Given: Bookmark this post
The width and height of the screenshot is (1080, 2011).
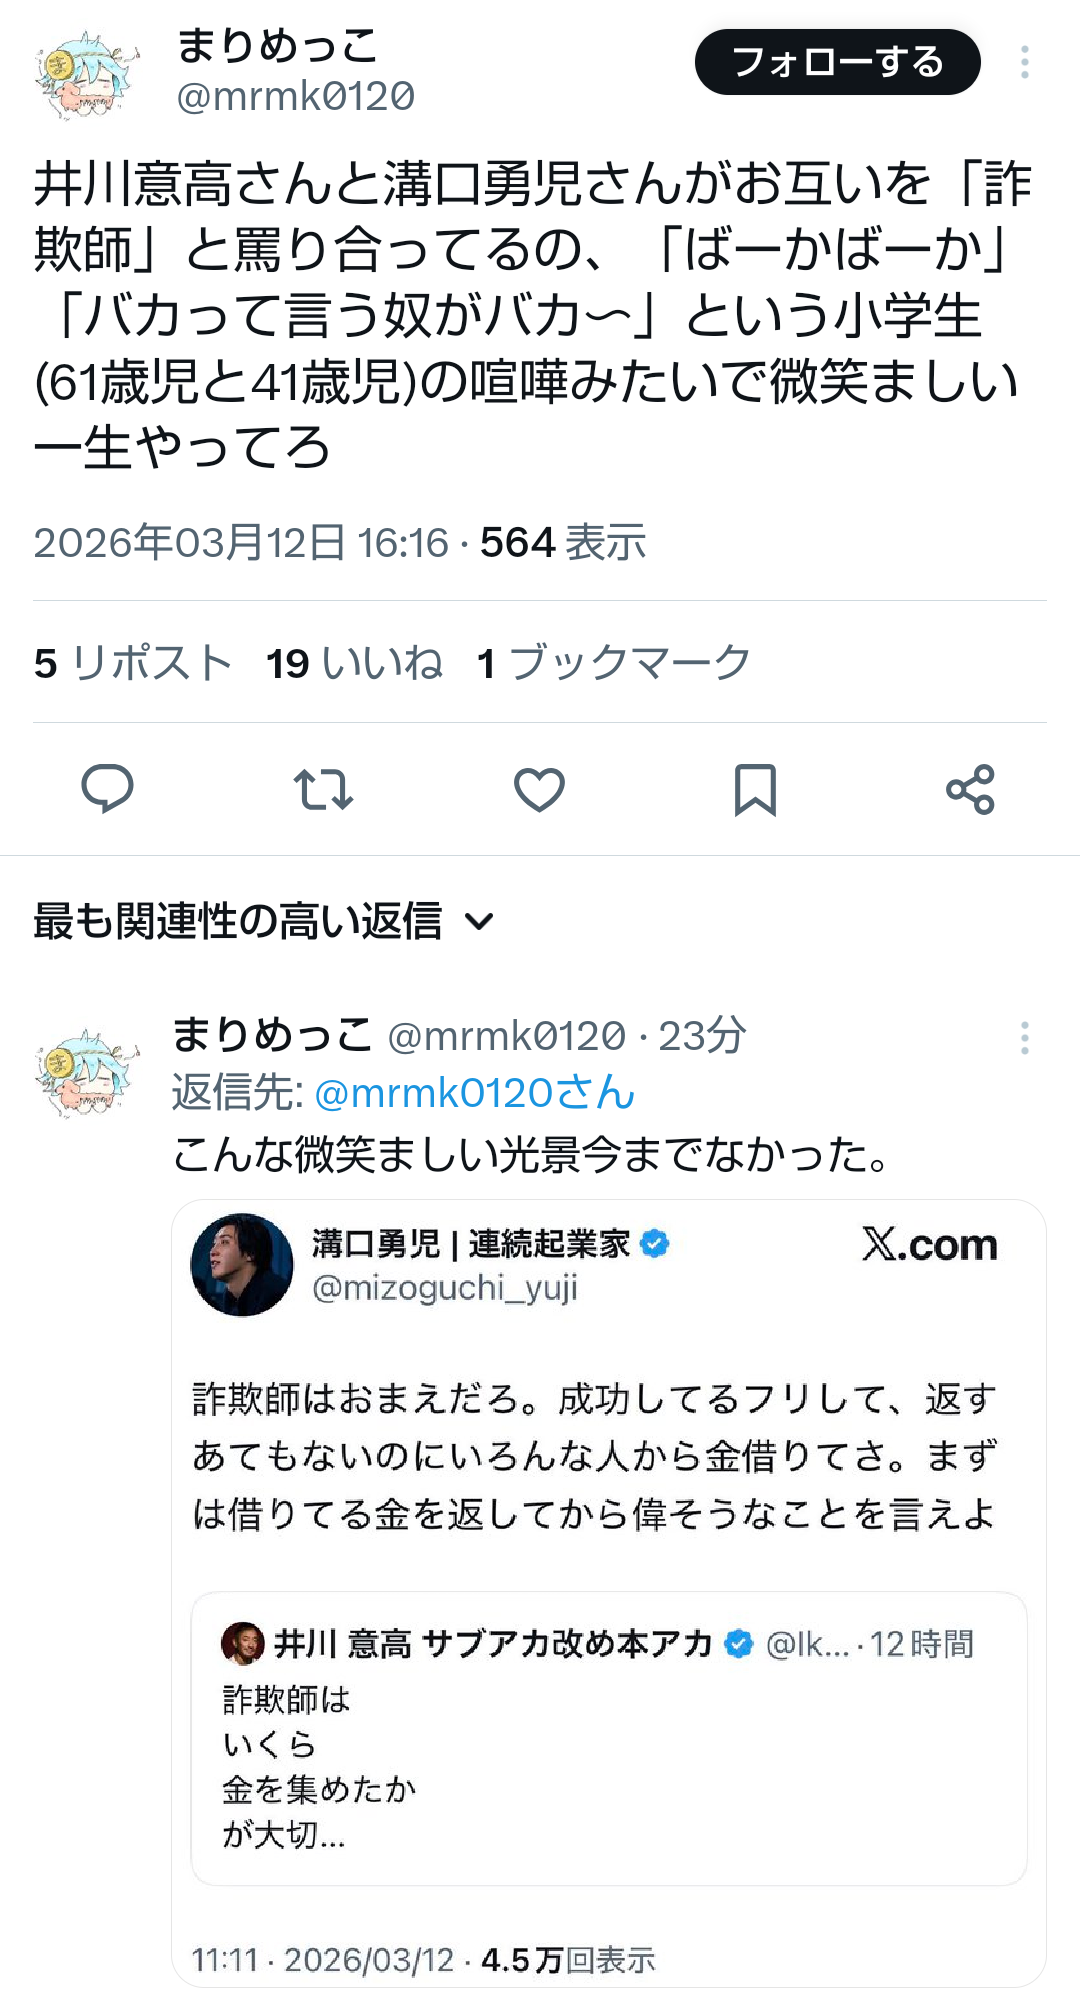Looking at the screenshot, I should 755,789.
